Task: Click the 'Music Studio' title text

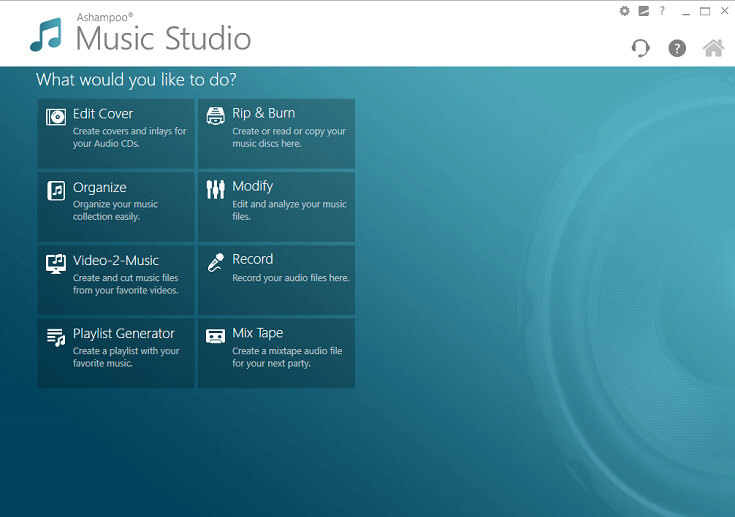Action: click(x=163, y=38)
